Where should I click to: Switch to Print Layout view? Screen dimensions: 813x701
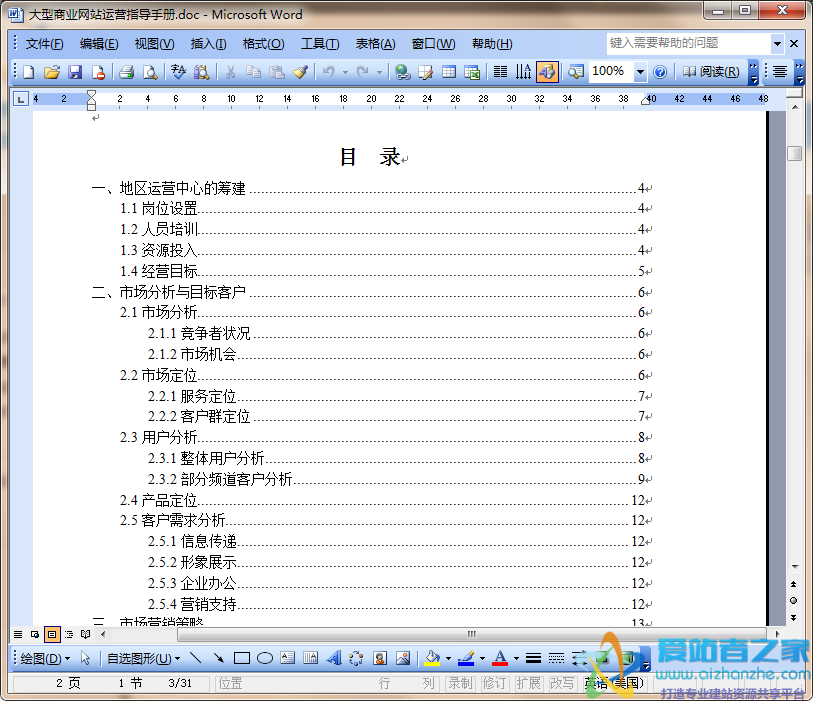[x=52, y=633]
